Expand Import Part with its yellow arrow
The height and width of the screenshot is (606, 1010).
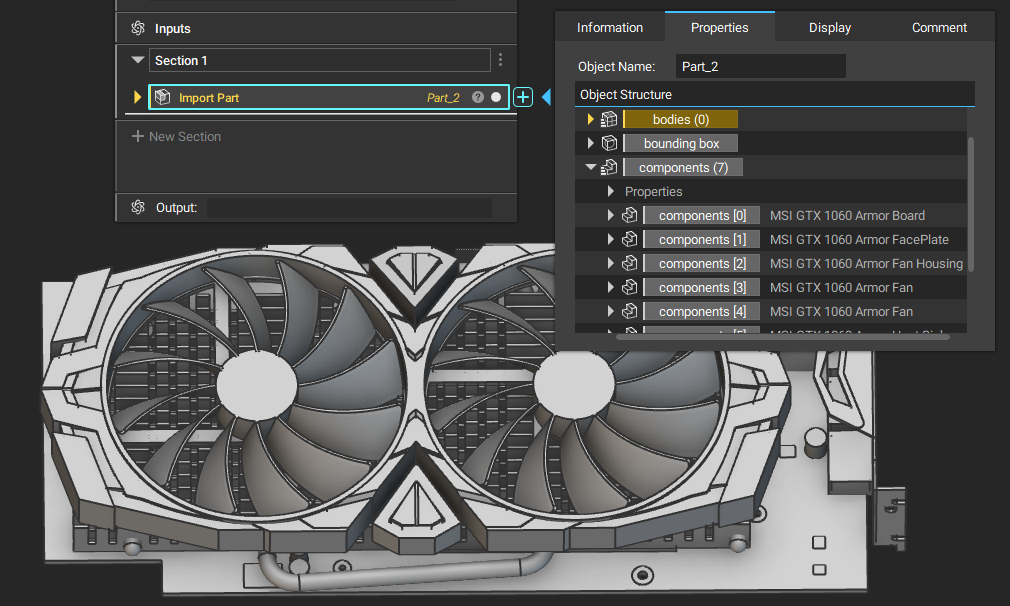point(137,97)
